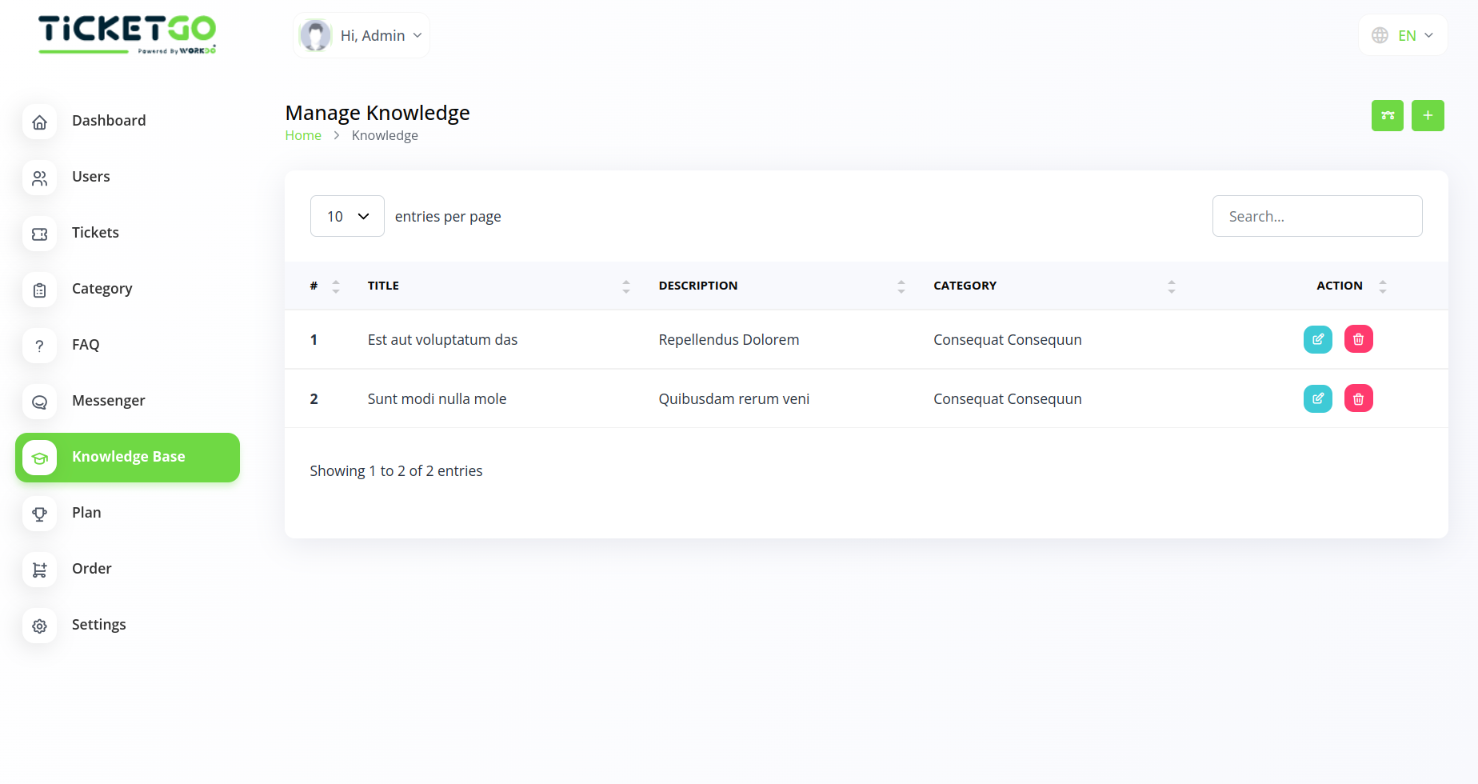Image resolution: width=1478 pixels, height=784 pixels.
Task: Open Settings from the sidebar
Action: (x=98, y=624)
